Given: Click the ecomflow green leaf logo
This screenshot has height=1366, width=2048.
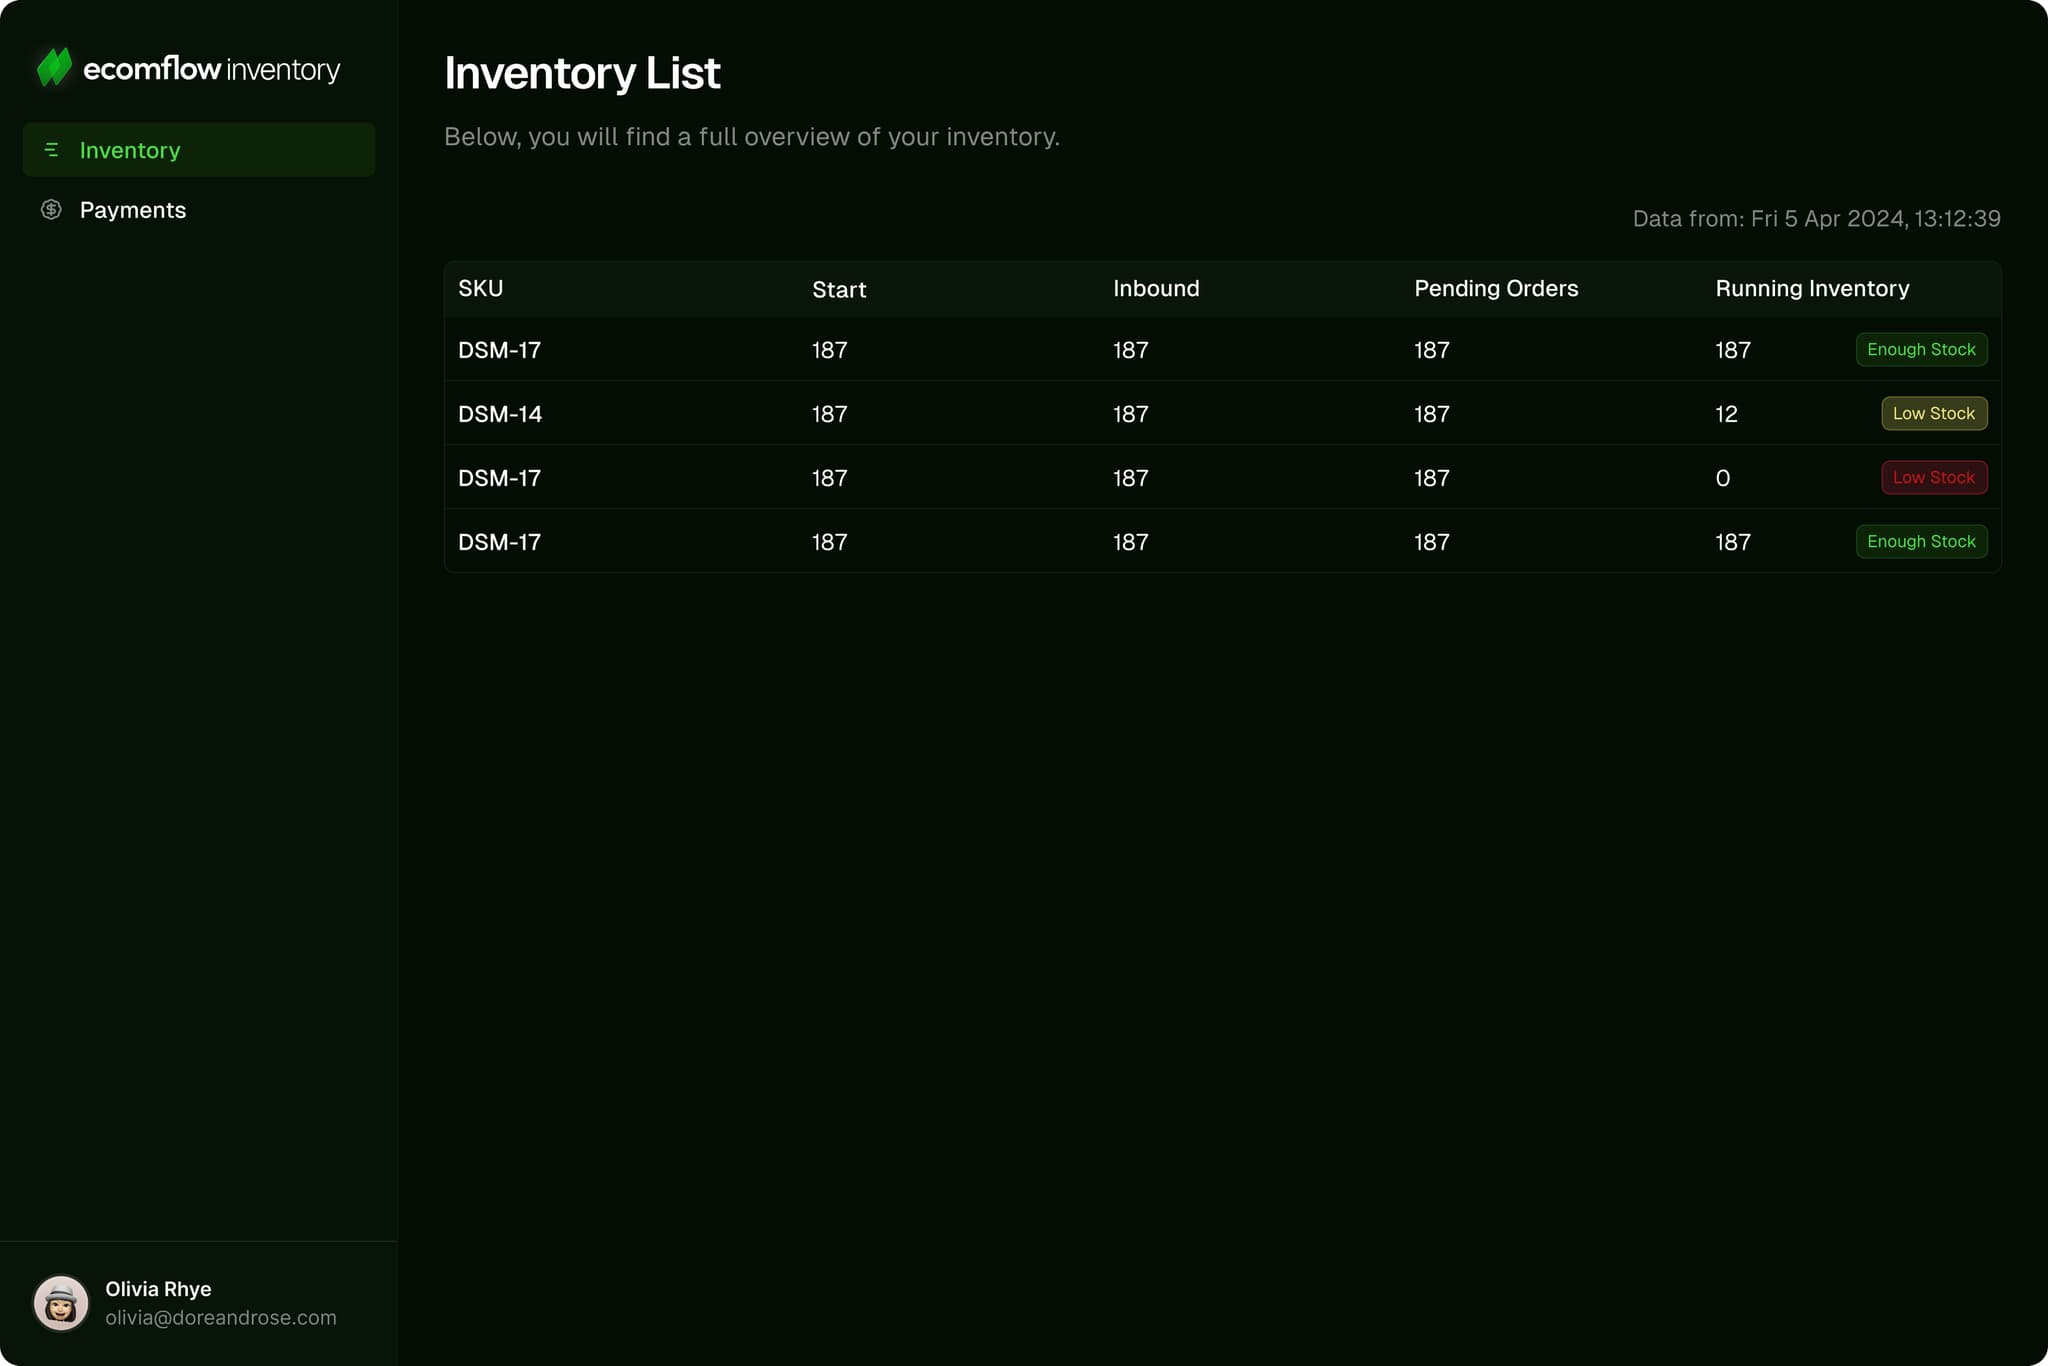Looking at the screenshot, I should pyautogui.click(x=54, y=68).
